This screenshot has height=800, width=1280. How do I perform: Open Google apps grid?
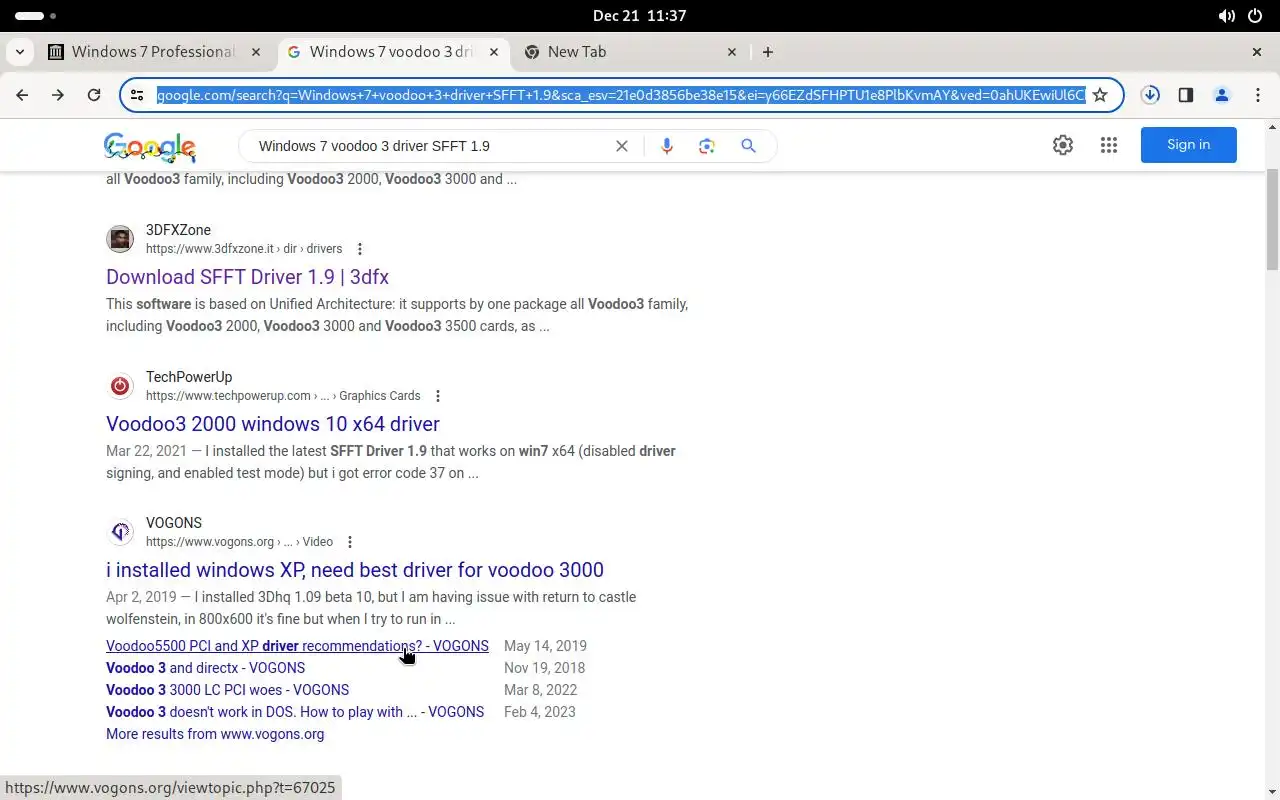[x=1109, y=145]
